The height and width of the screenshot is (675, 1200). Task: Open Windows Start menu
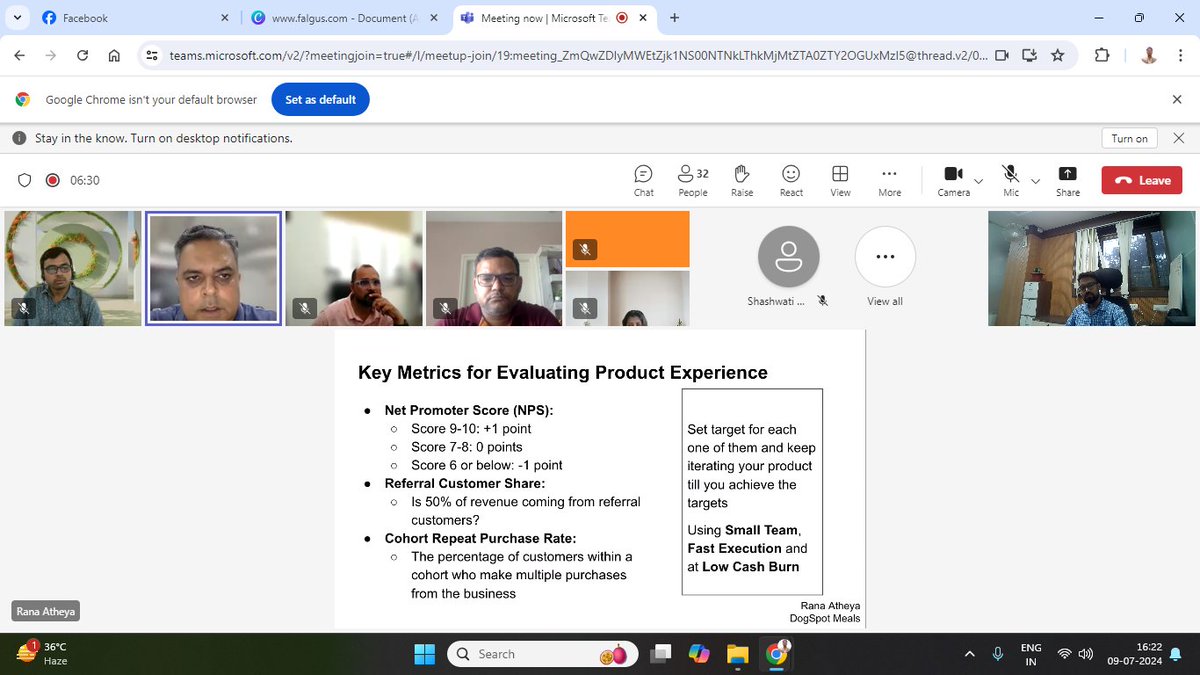[425, 654]
